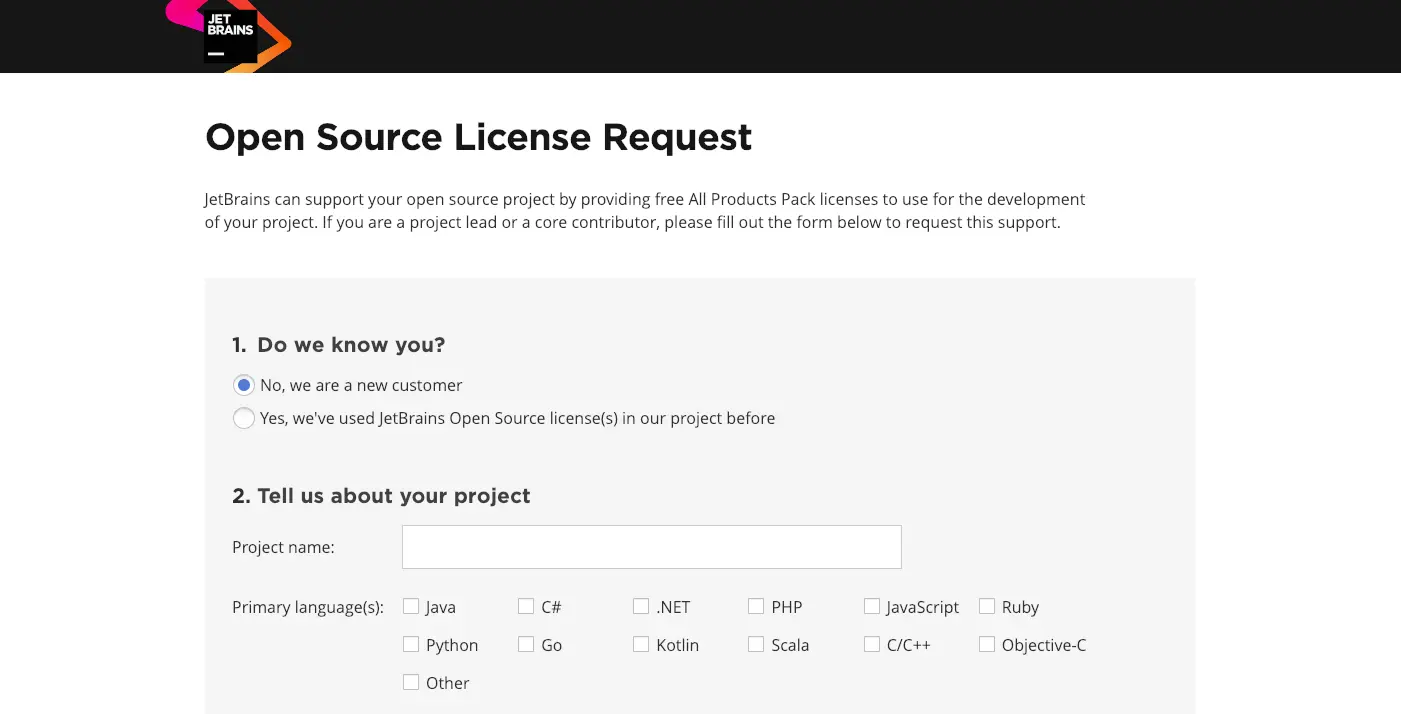Click the "Project name:" label
The image size is (1401, 714).
(283, 547)
